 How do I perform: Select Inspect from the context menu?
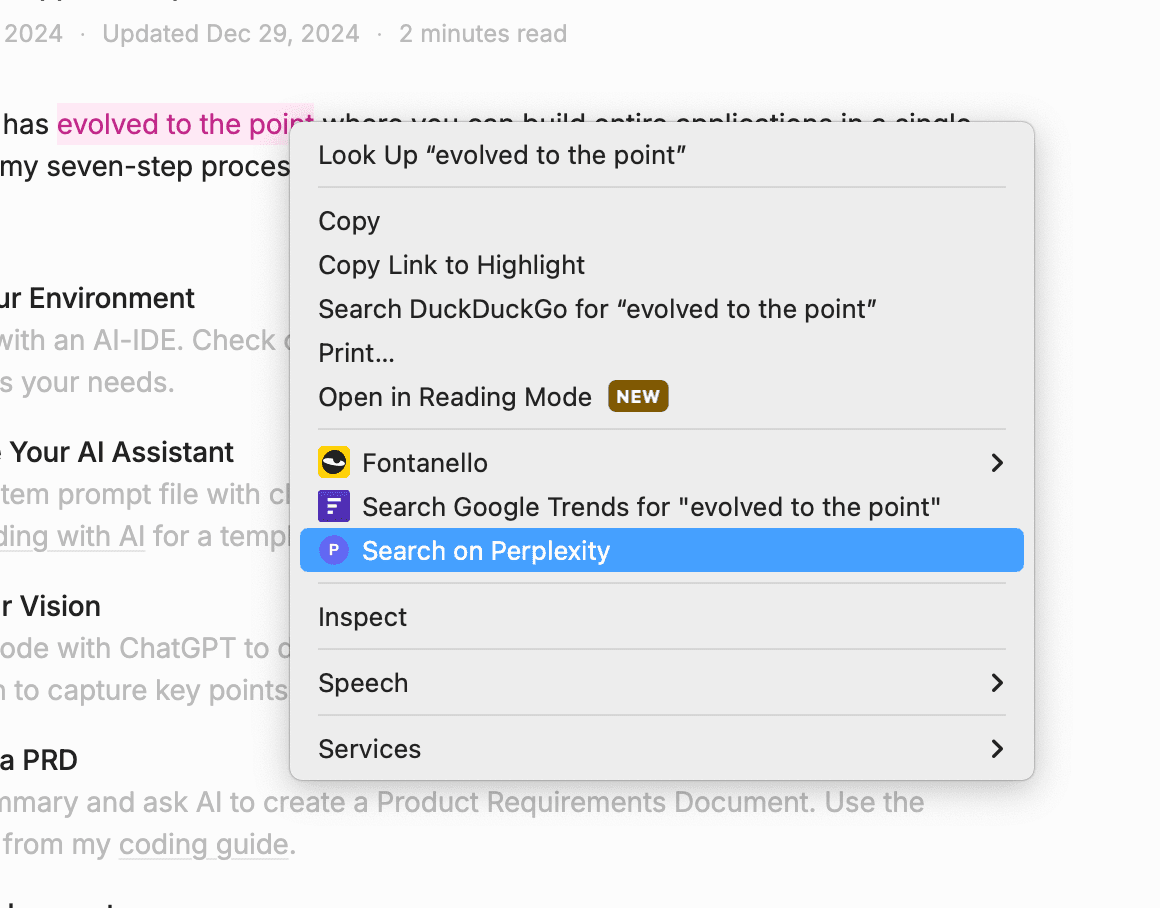coord(362,616)
